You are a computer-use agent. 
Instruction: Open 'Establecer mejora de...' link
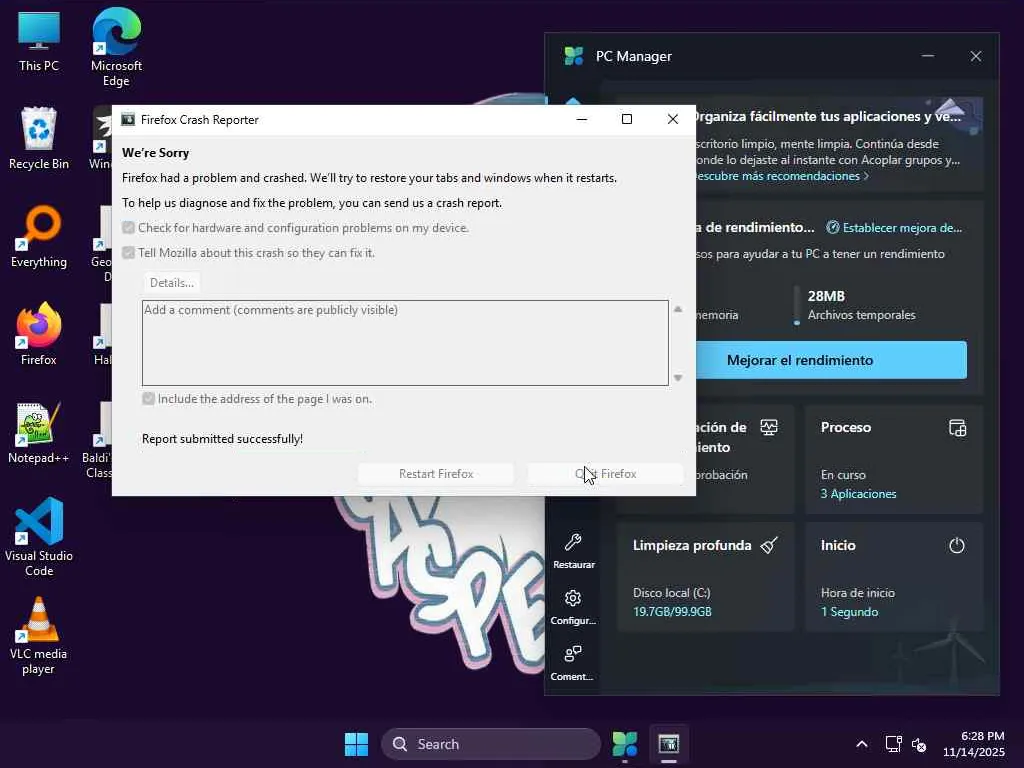coord(894,228)
